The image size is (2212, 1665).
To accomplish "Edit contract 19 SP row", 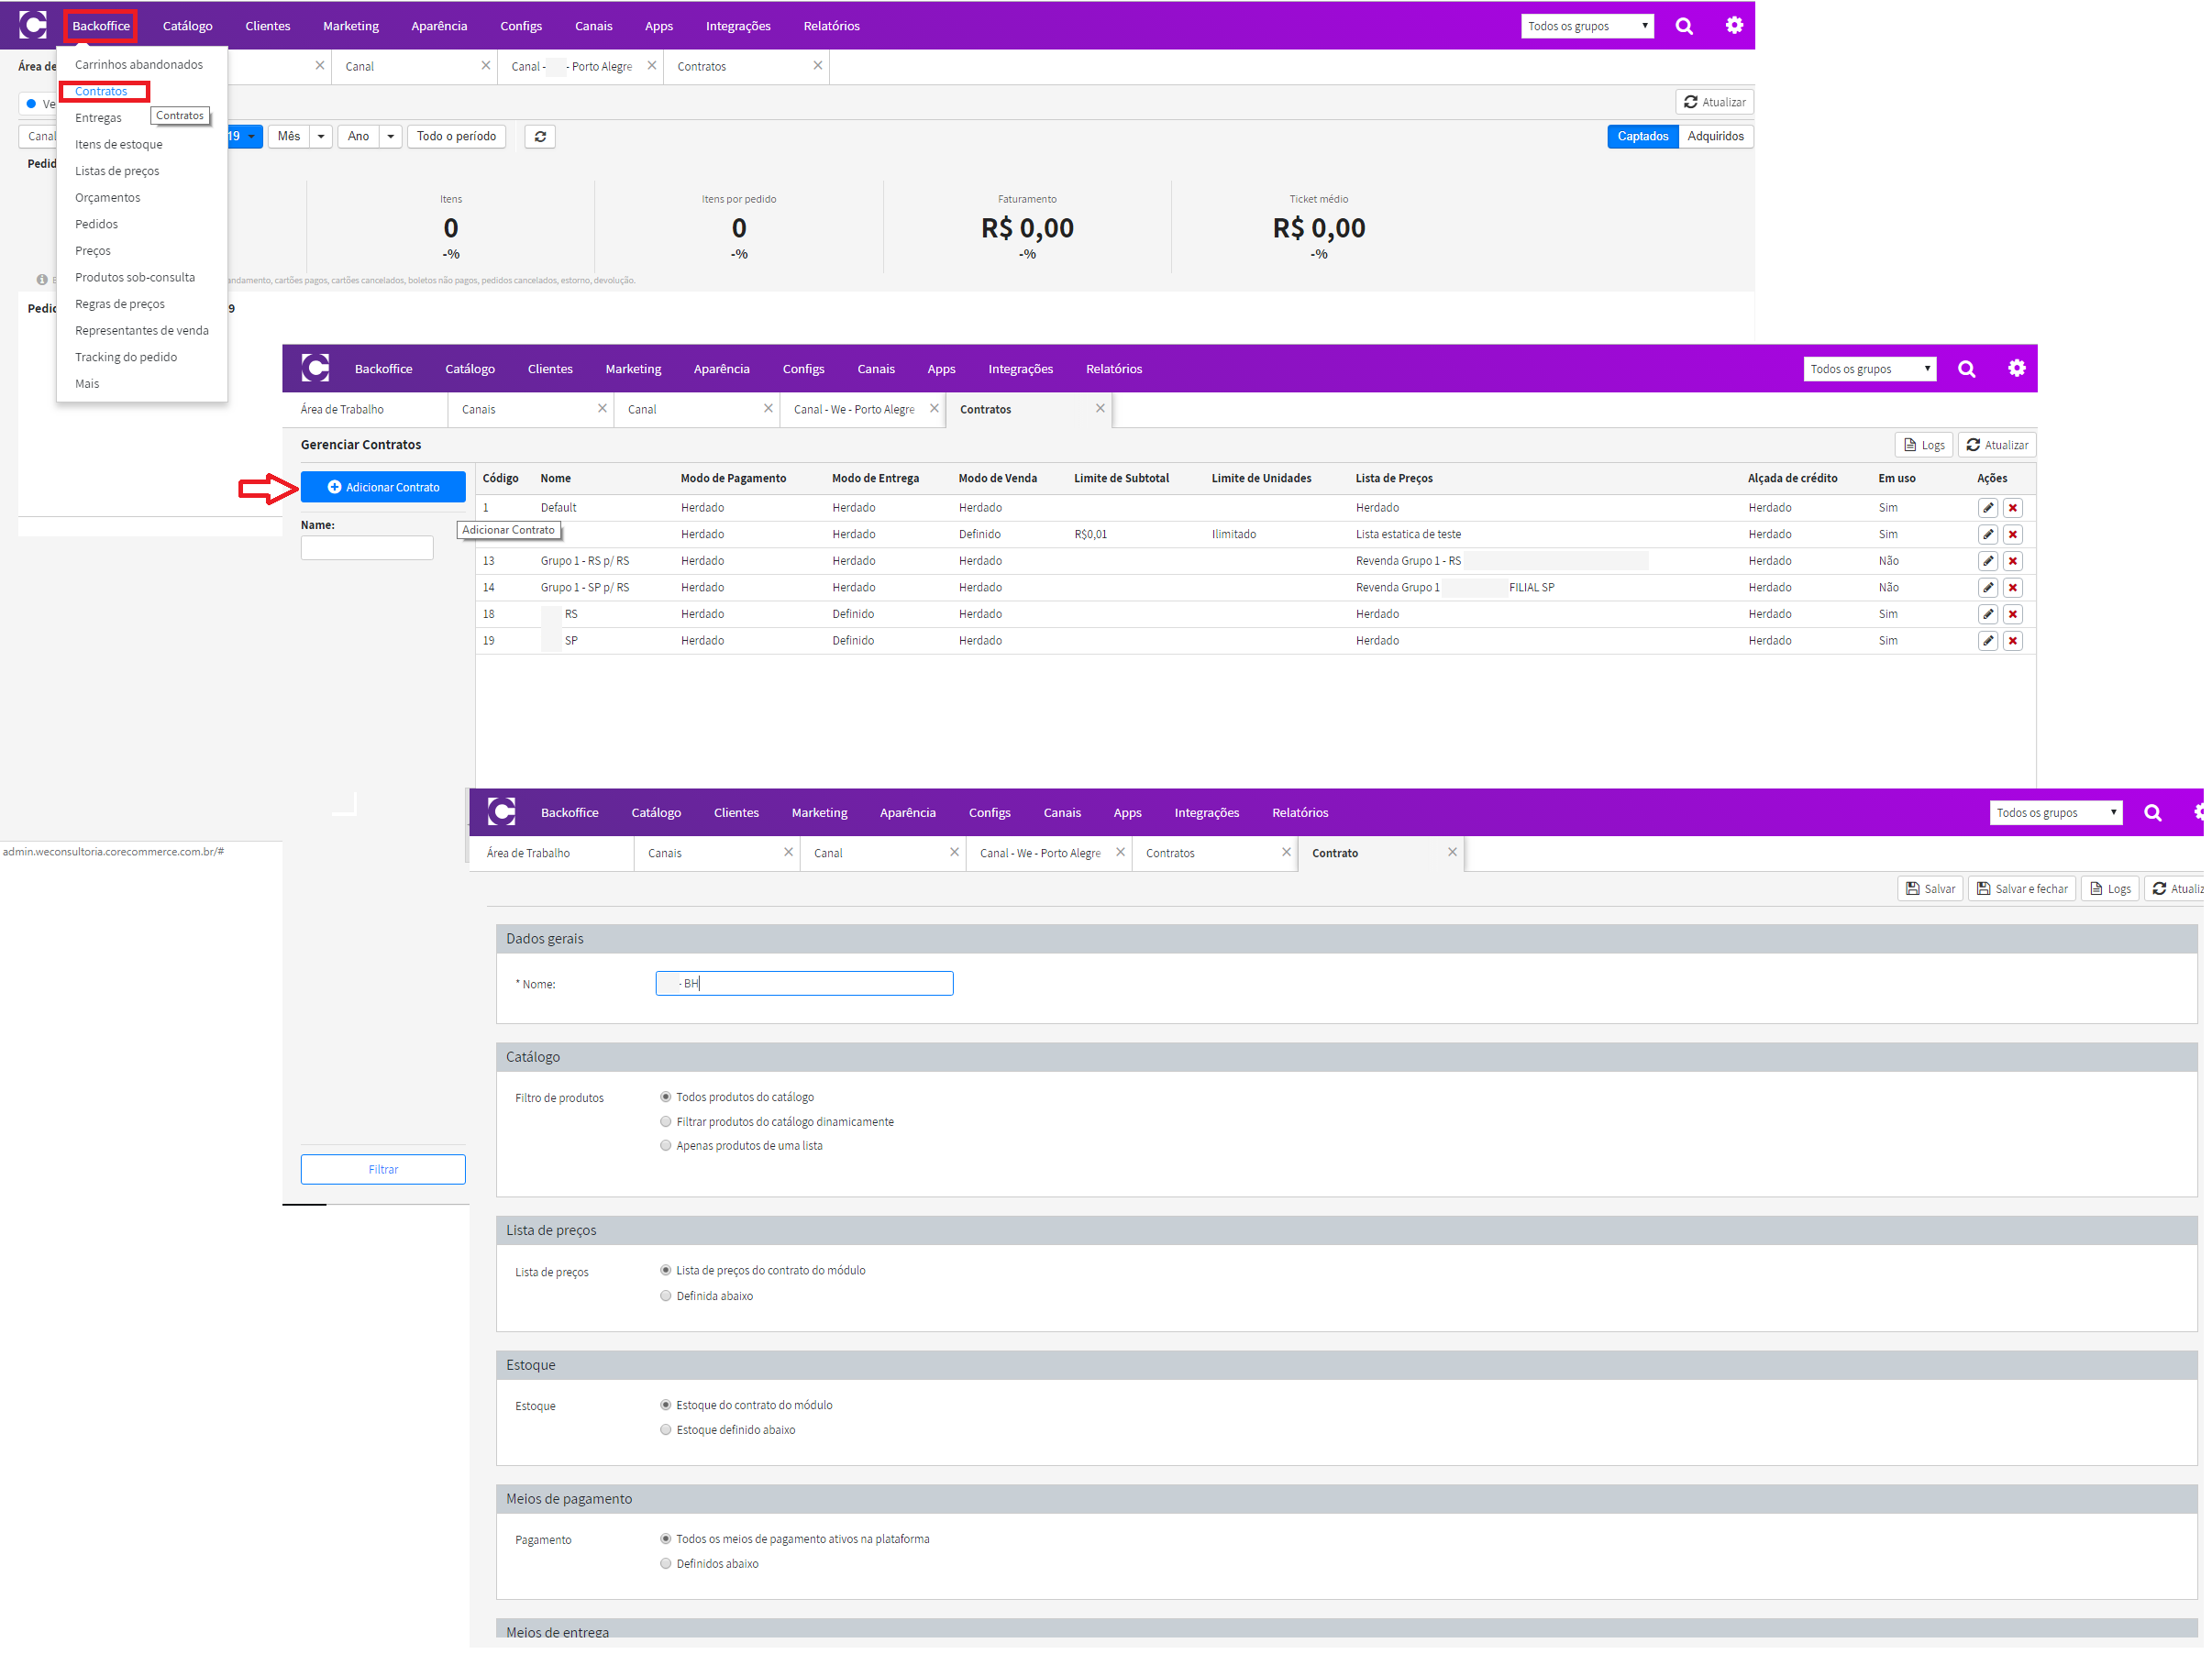I will (x=1987, y=641).
